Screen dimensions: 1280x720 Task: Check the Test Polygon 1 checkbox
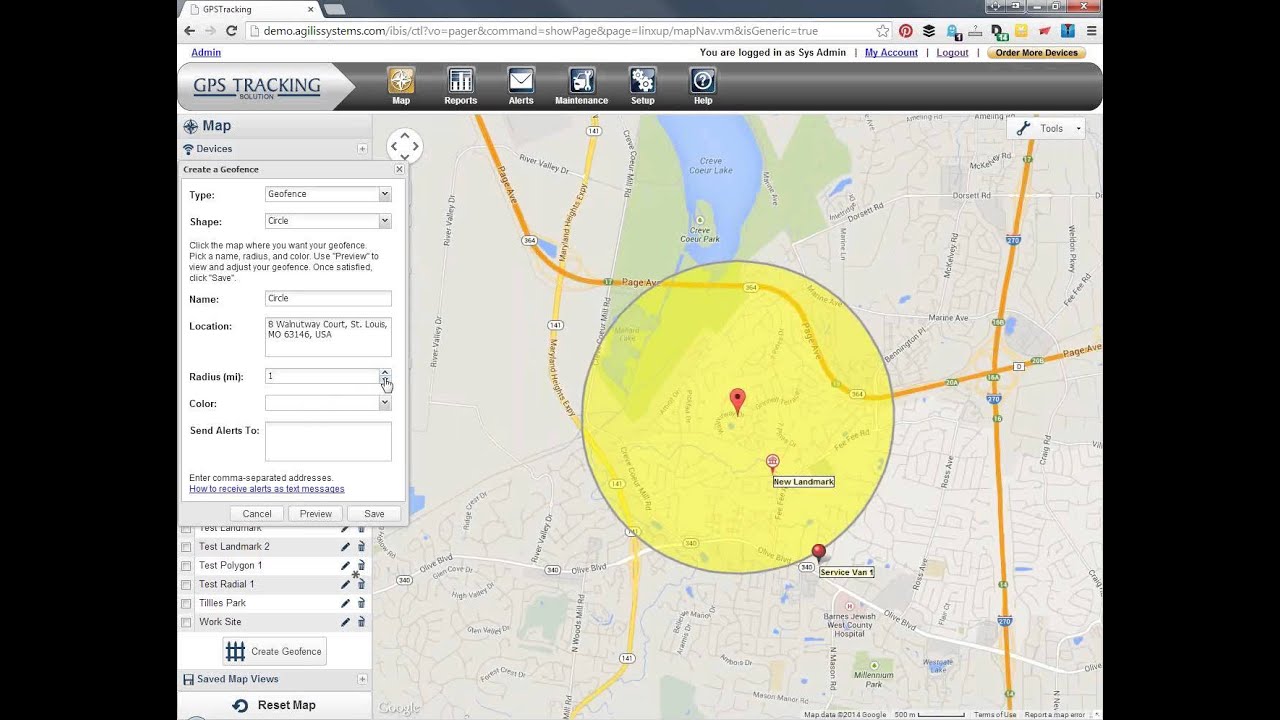tap(186, 566)
